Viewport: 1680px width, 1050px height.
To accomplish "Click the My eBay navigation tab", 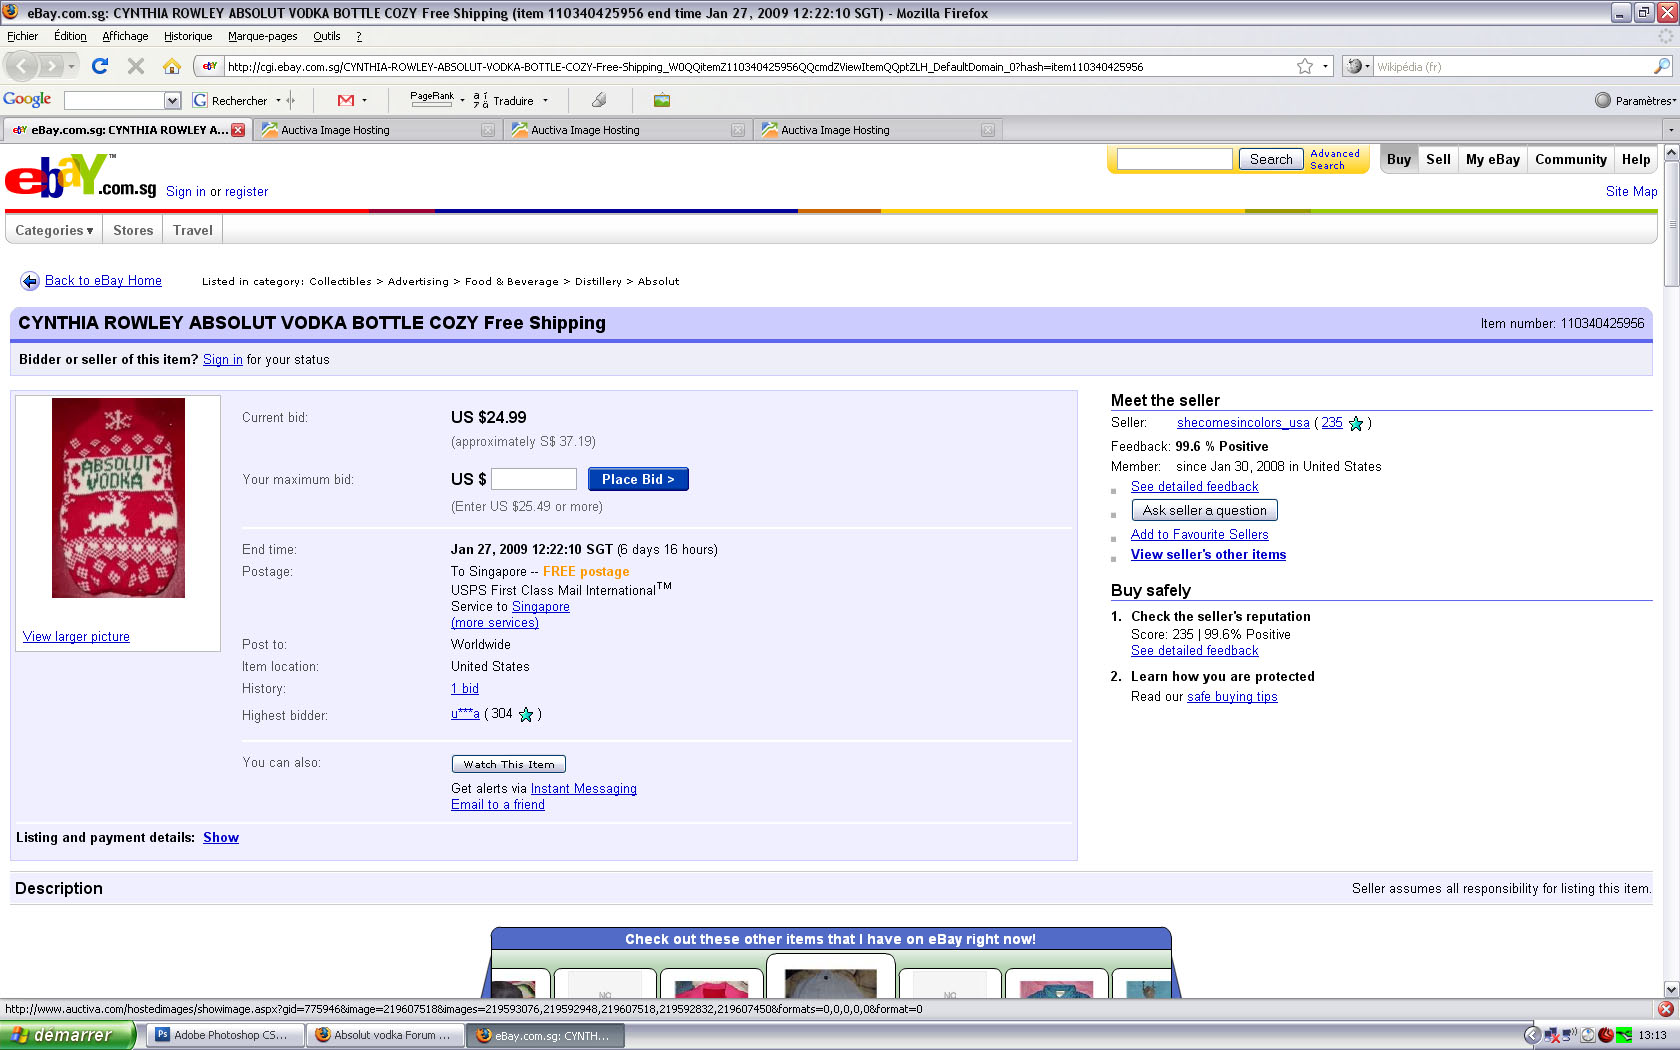I will [x=1492, y=159].
